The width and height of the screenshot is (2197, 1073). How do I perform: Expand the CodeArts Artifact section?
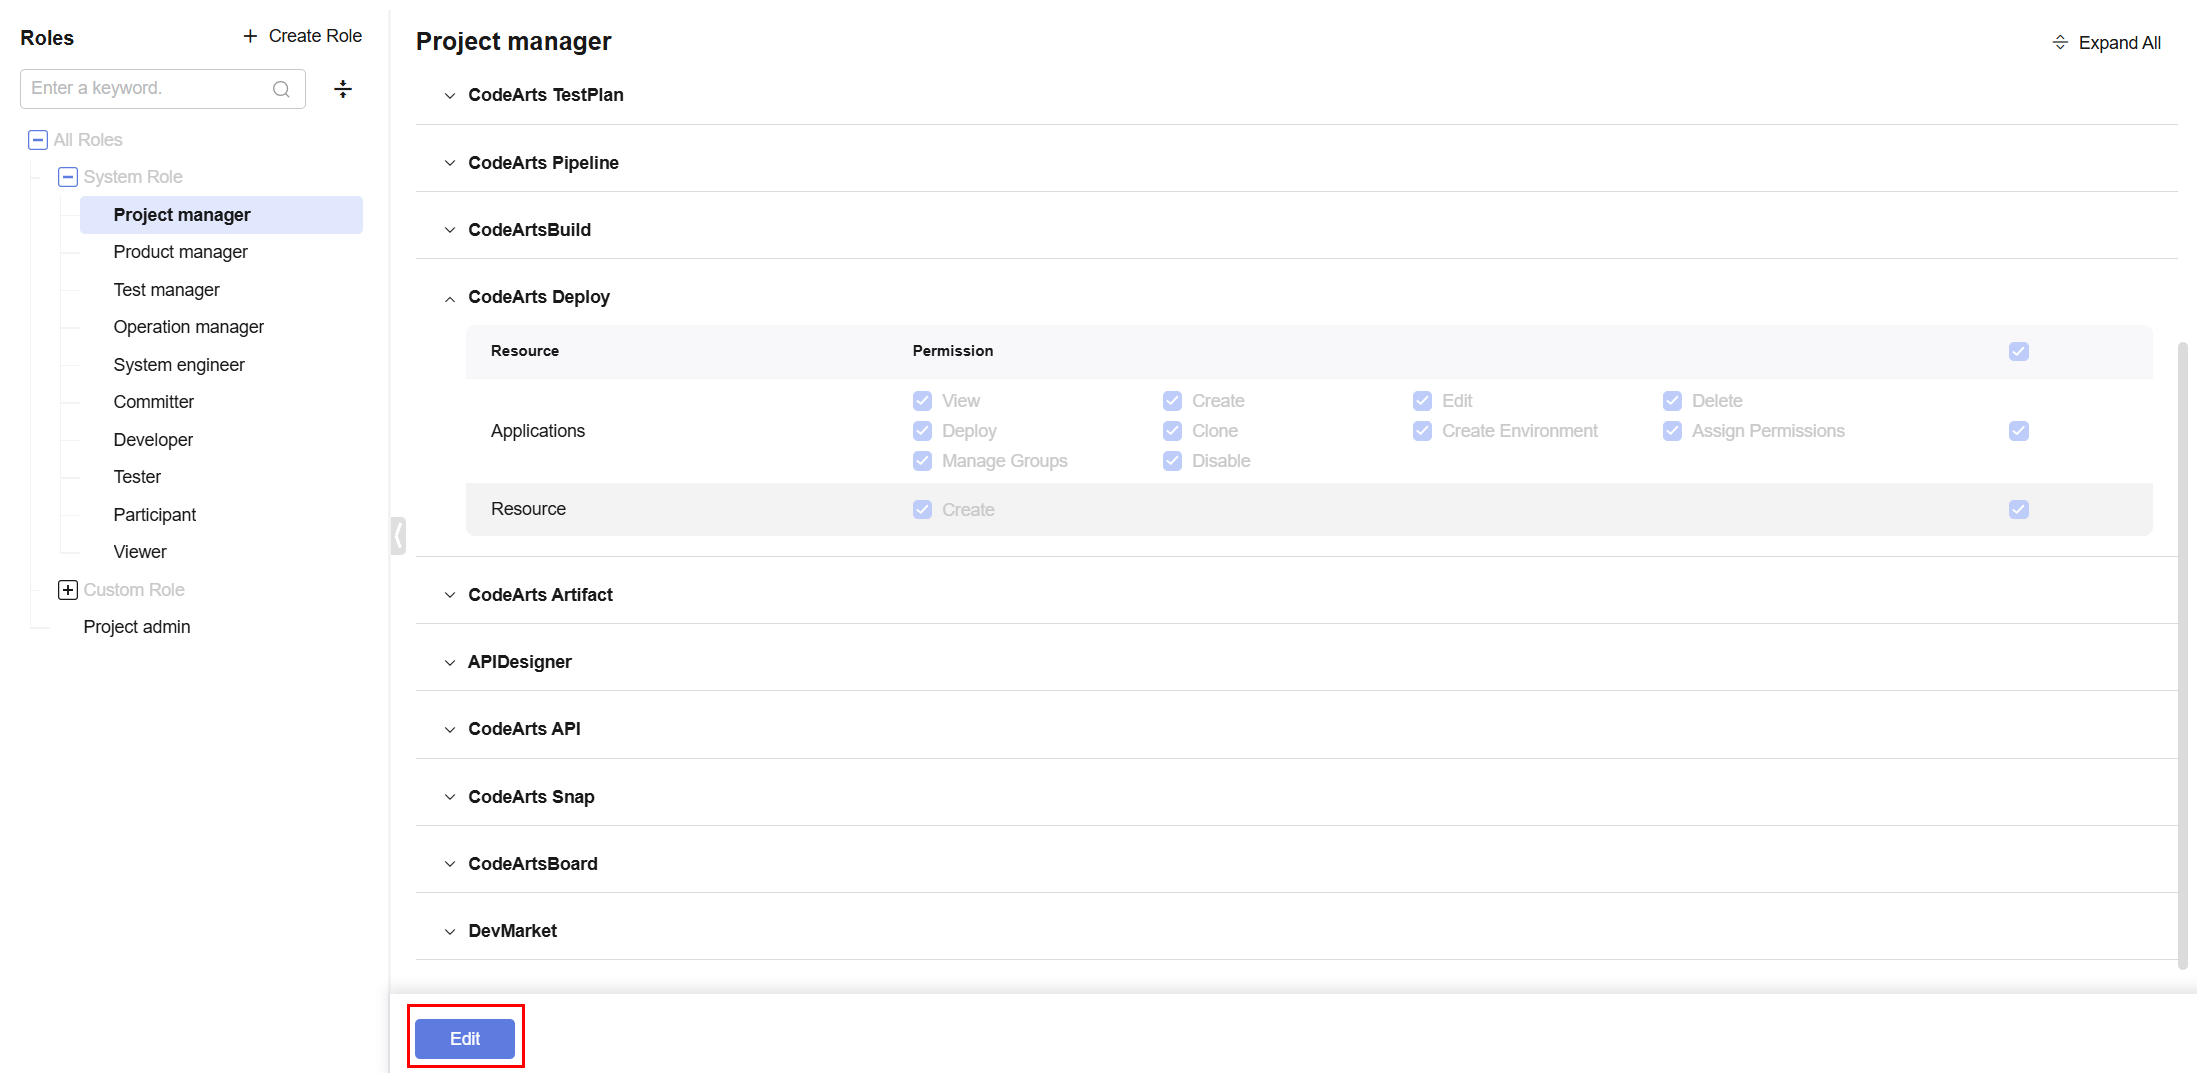click(x=450, y=595)
